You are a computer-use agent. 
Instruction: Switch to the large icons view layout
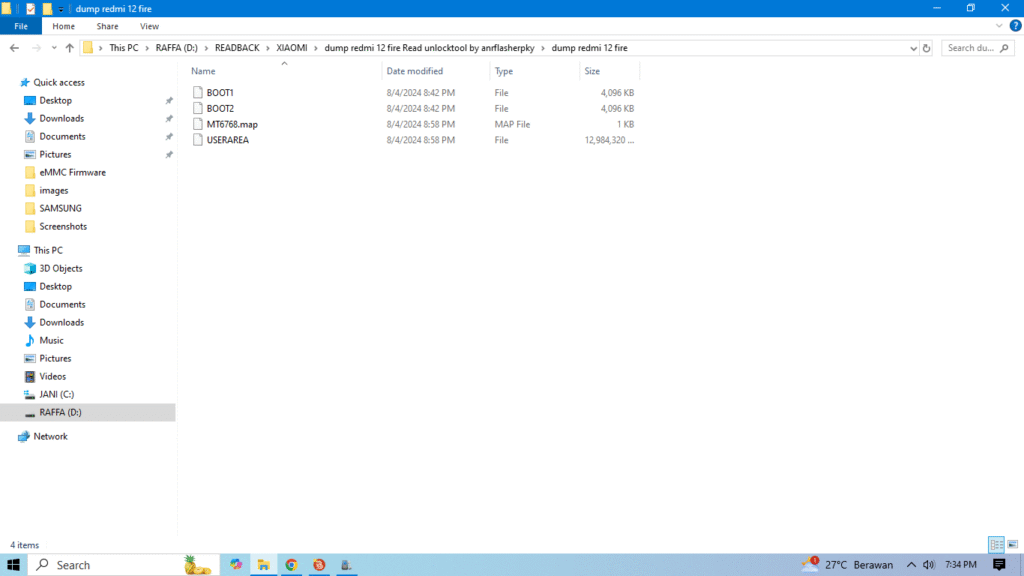click(x=1012, y=544)
